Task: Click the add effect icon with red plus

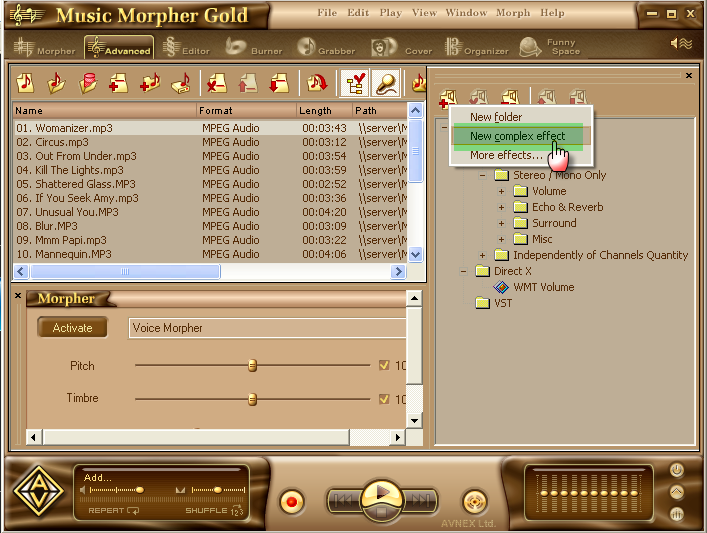Action: click(x=448, y=98)
